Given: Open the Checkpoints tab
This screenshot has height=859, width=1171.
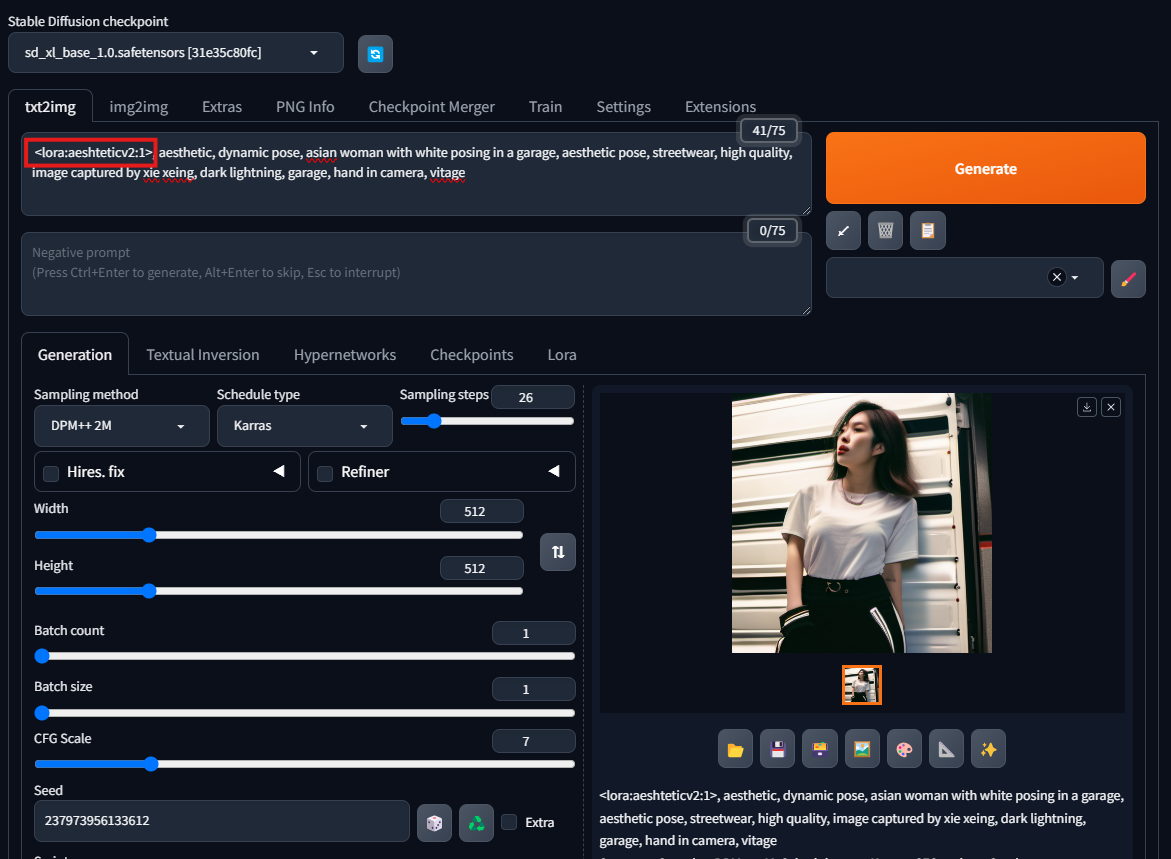Looking at the screenshot, I should coord(472,355).
